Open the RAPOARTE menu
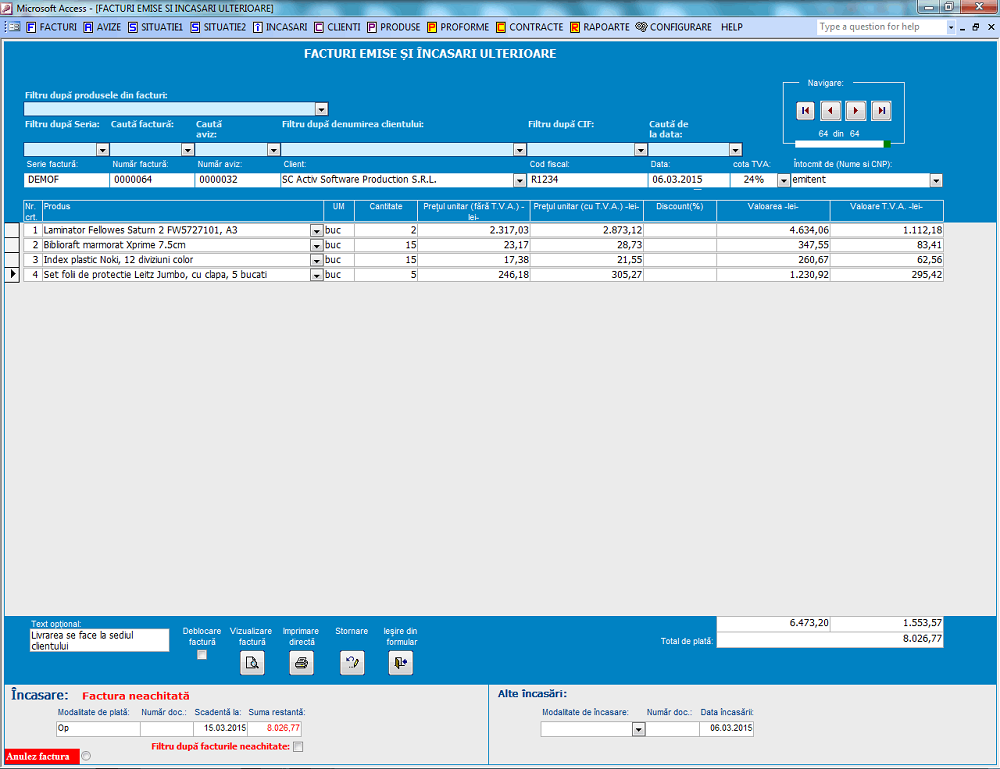The image size is (1000, 769). (x=599, y=27)
